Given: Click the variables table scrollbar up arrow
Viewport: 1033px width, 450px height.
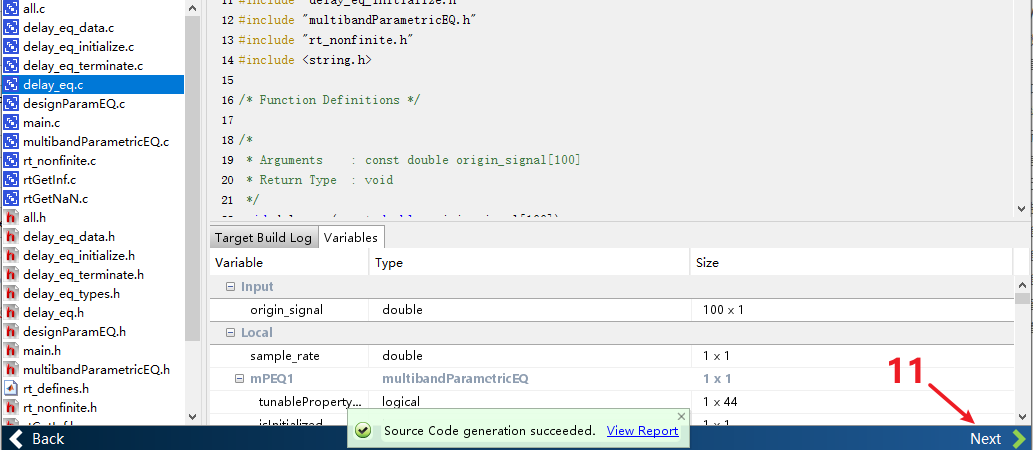Looking at the screenshot, I should pos(1022,285).
